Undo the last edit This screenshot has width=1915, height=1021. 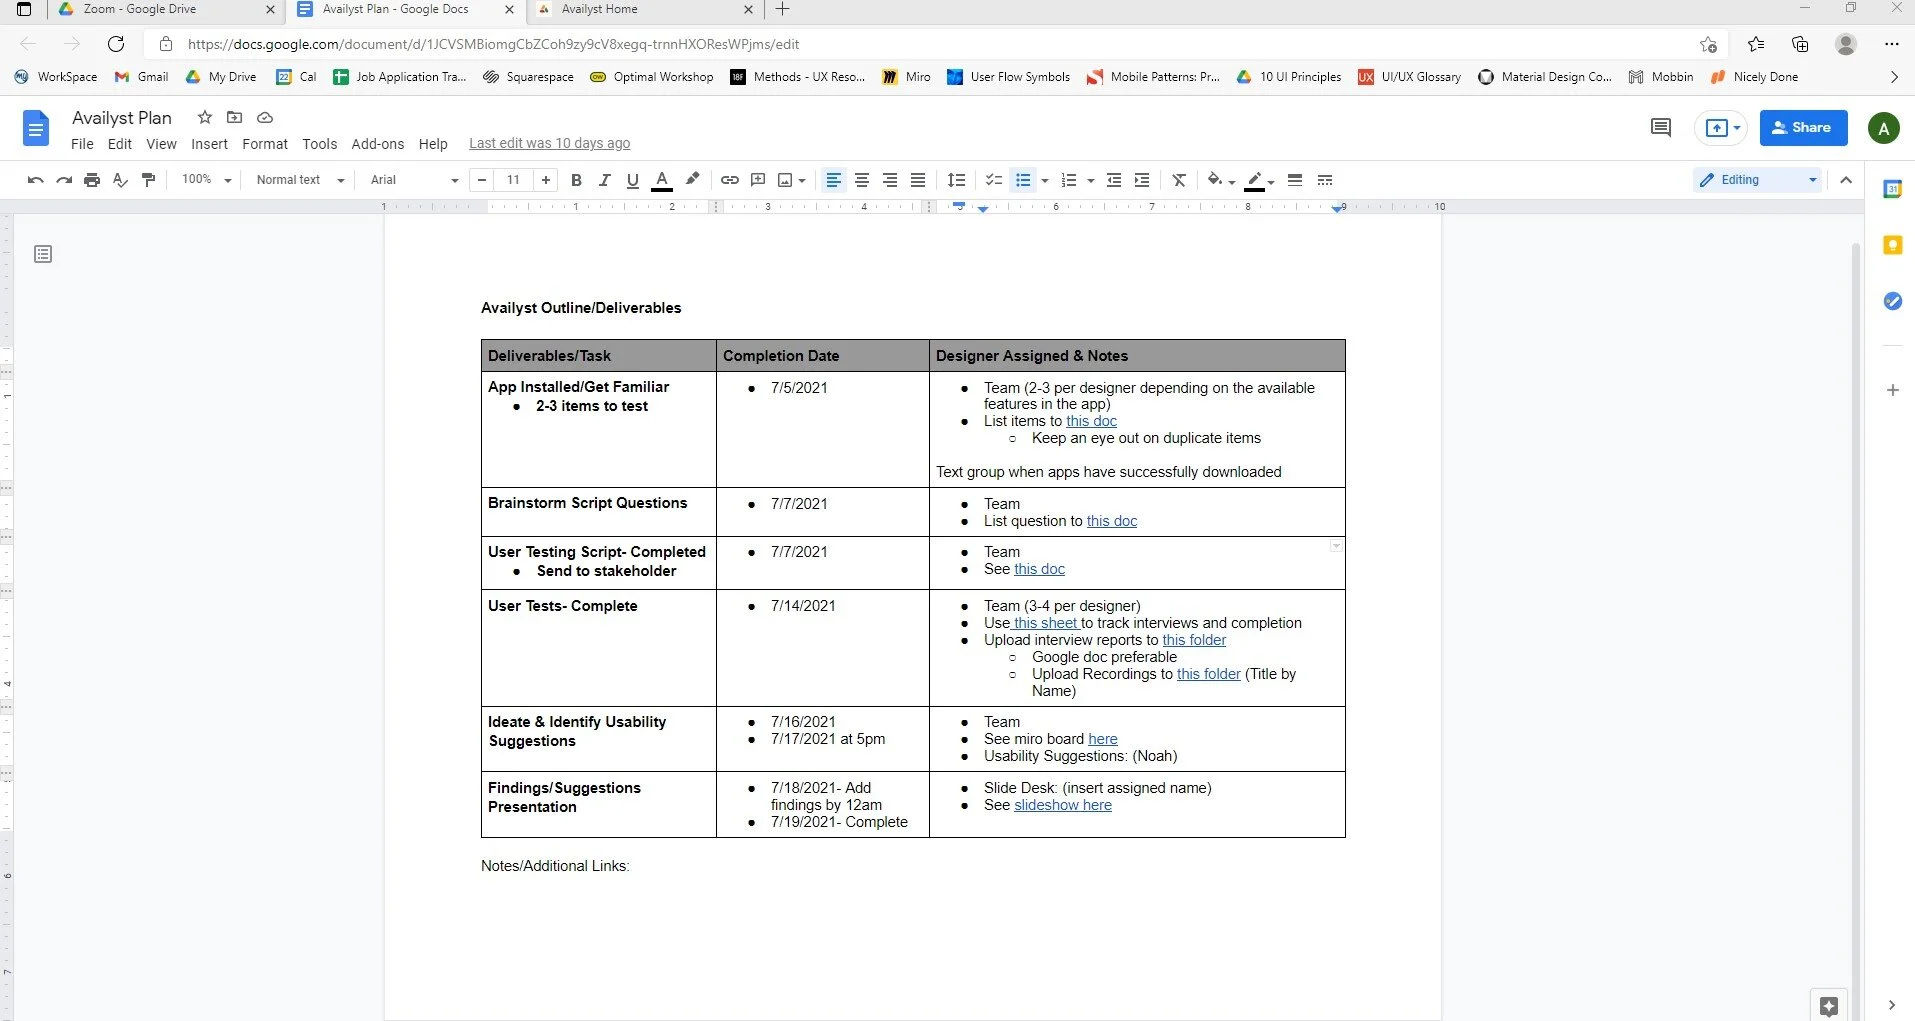pyautogui.click(x=34, y=180)
